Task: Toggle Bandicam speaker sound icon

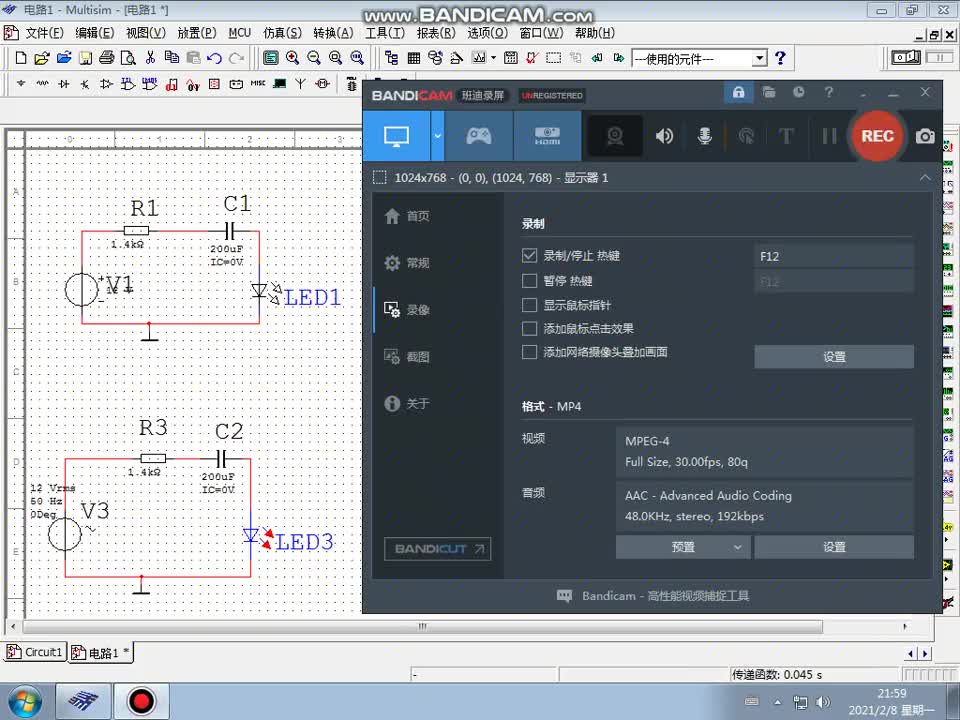Action: [x=664, y=136]
